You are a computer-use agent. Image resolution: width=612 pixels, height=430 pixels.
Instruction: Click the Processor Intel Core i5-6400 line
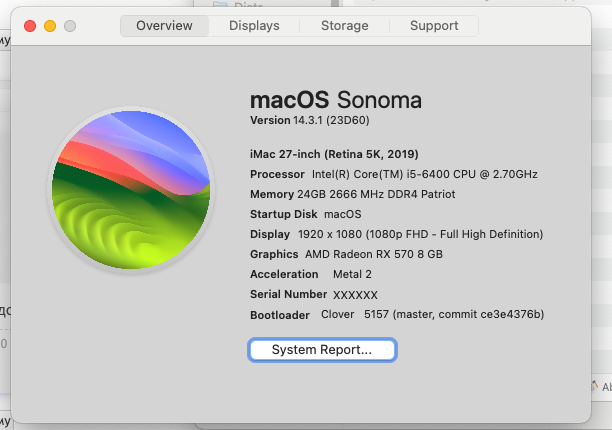click(x=394, y=174)
